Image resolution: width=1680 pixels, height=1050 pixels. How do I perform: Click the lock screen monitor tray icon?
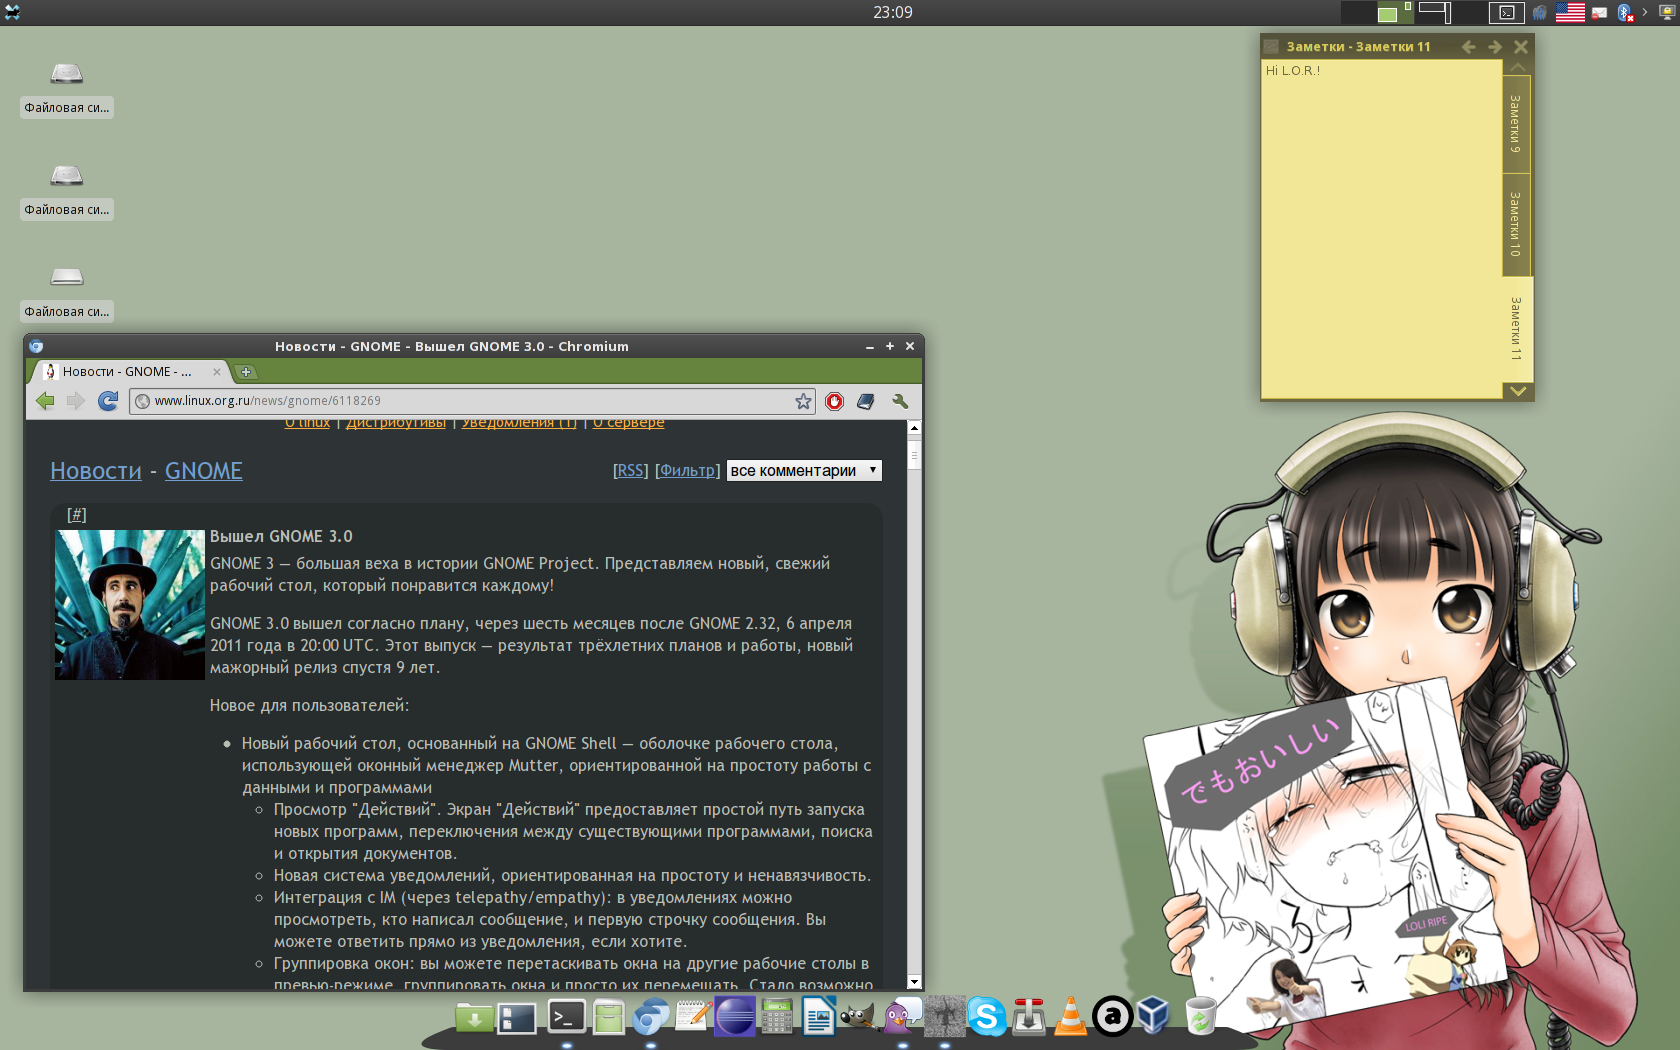click(x=1666, y=13)
